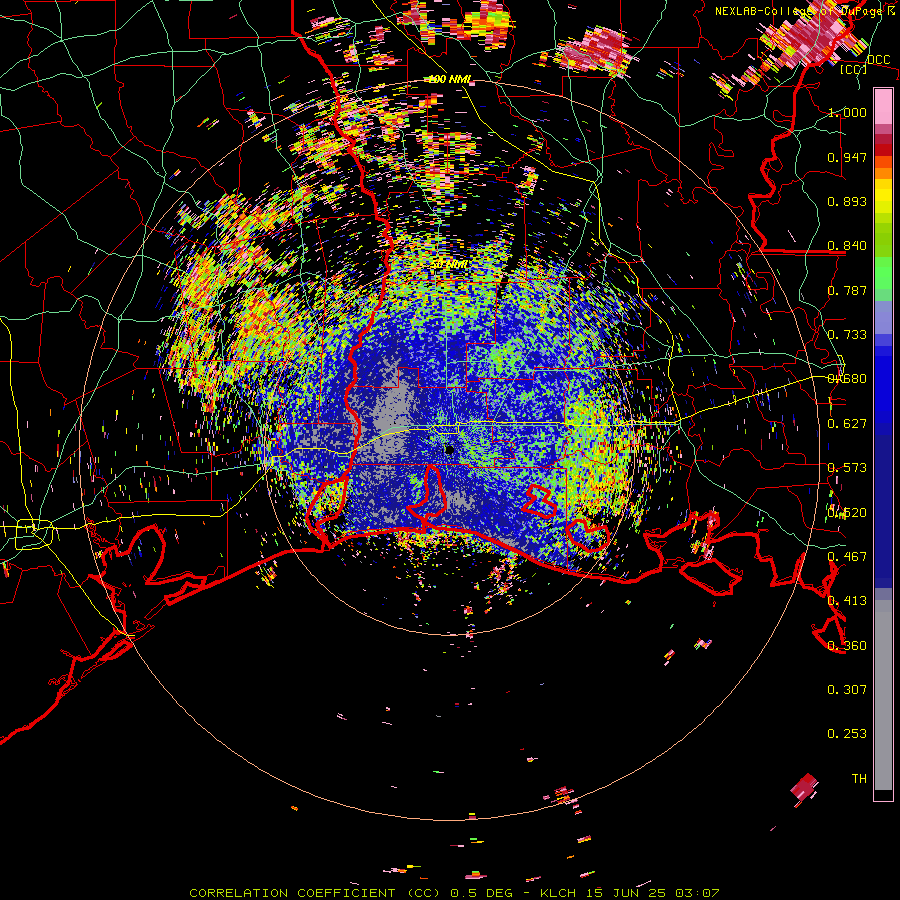Click the 0.893 scale value
The image size is (900, 900).
pos(847,201)
